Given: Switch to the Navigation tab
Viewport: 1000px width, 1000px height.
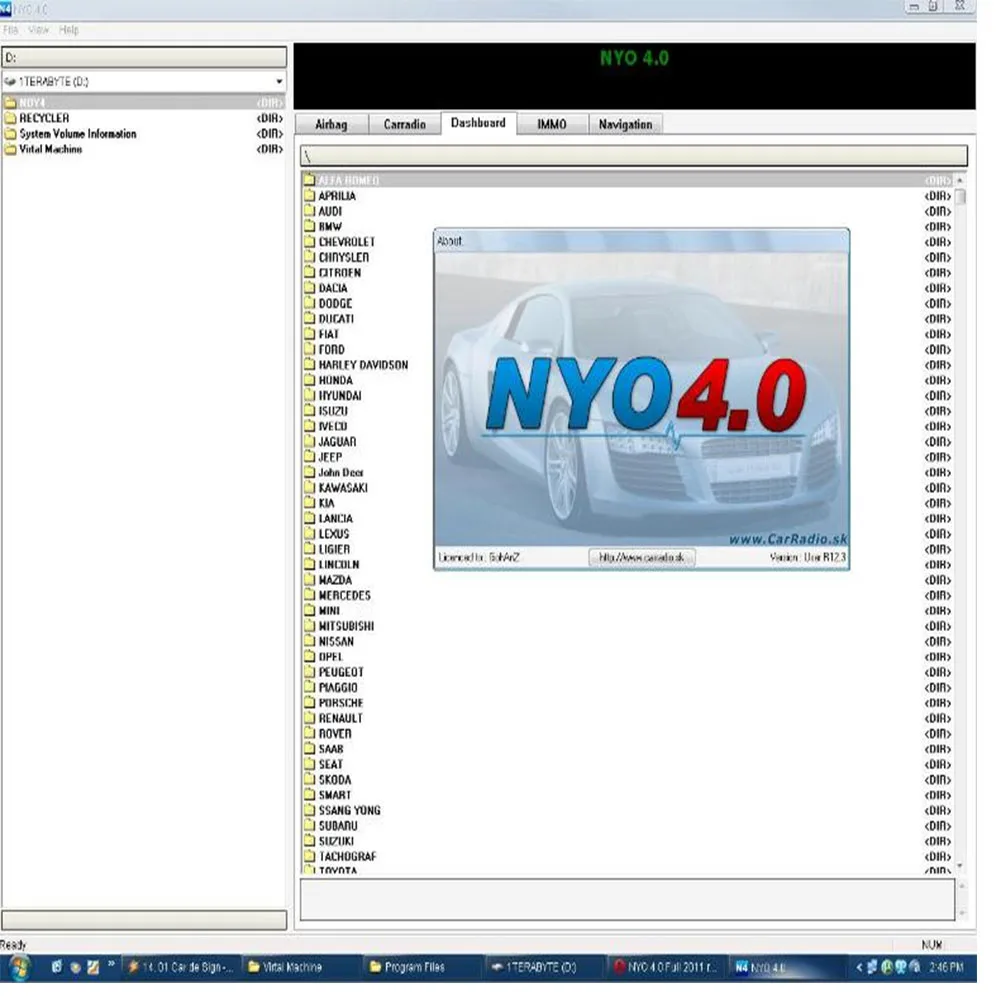Looking at the screenshot, I should (625, 124).
